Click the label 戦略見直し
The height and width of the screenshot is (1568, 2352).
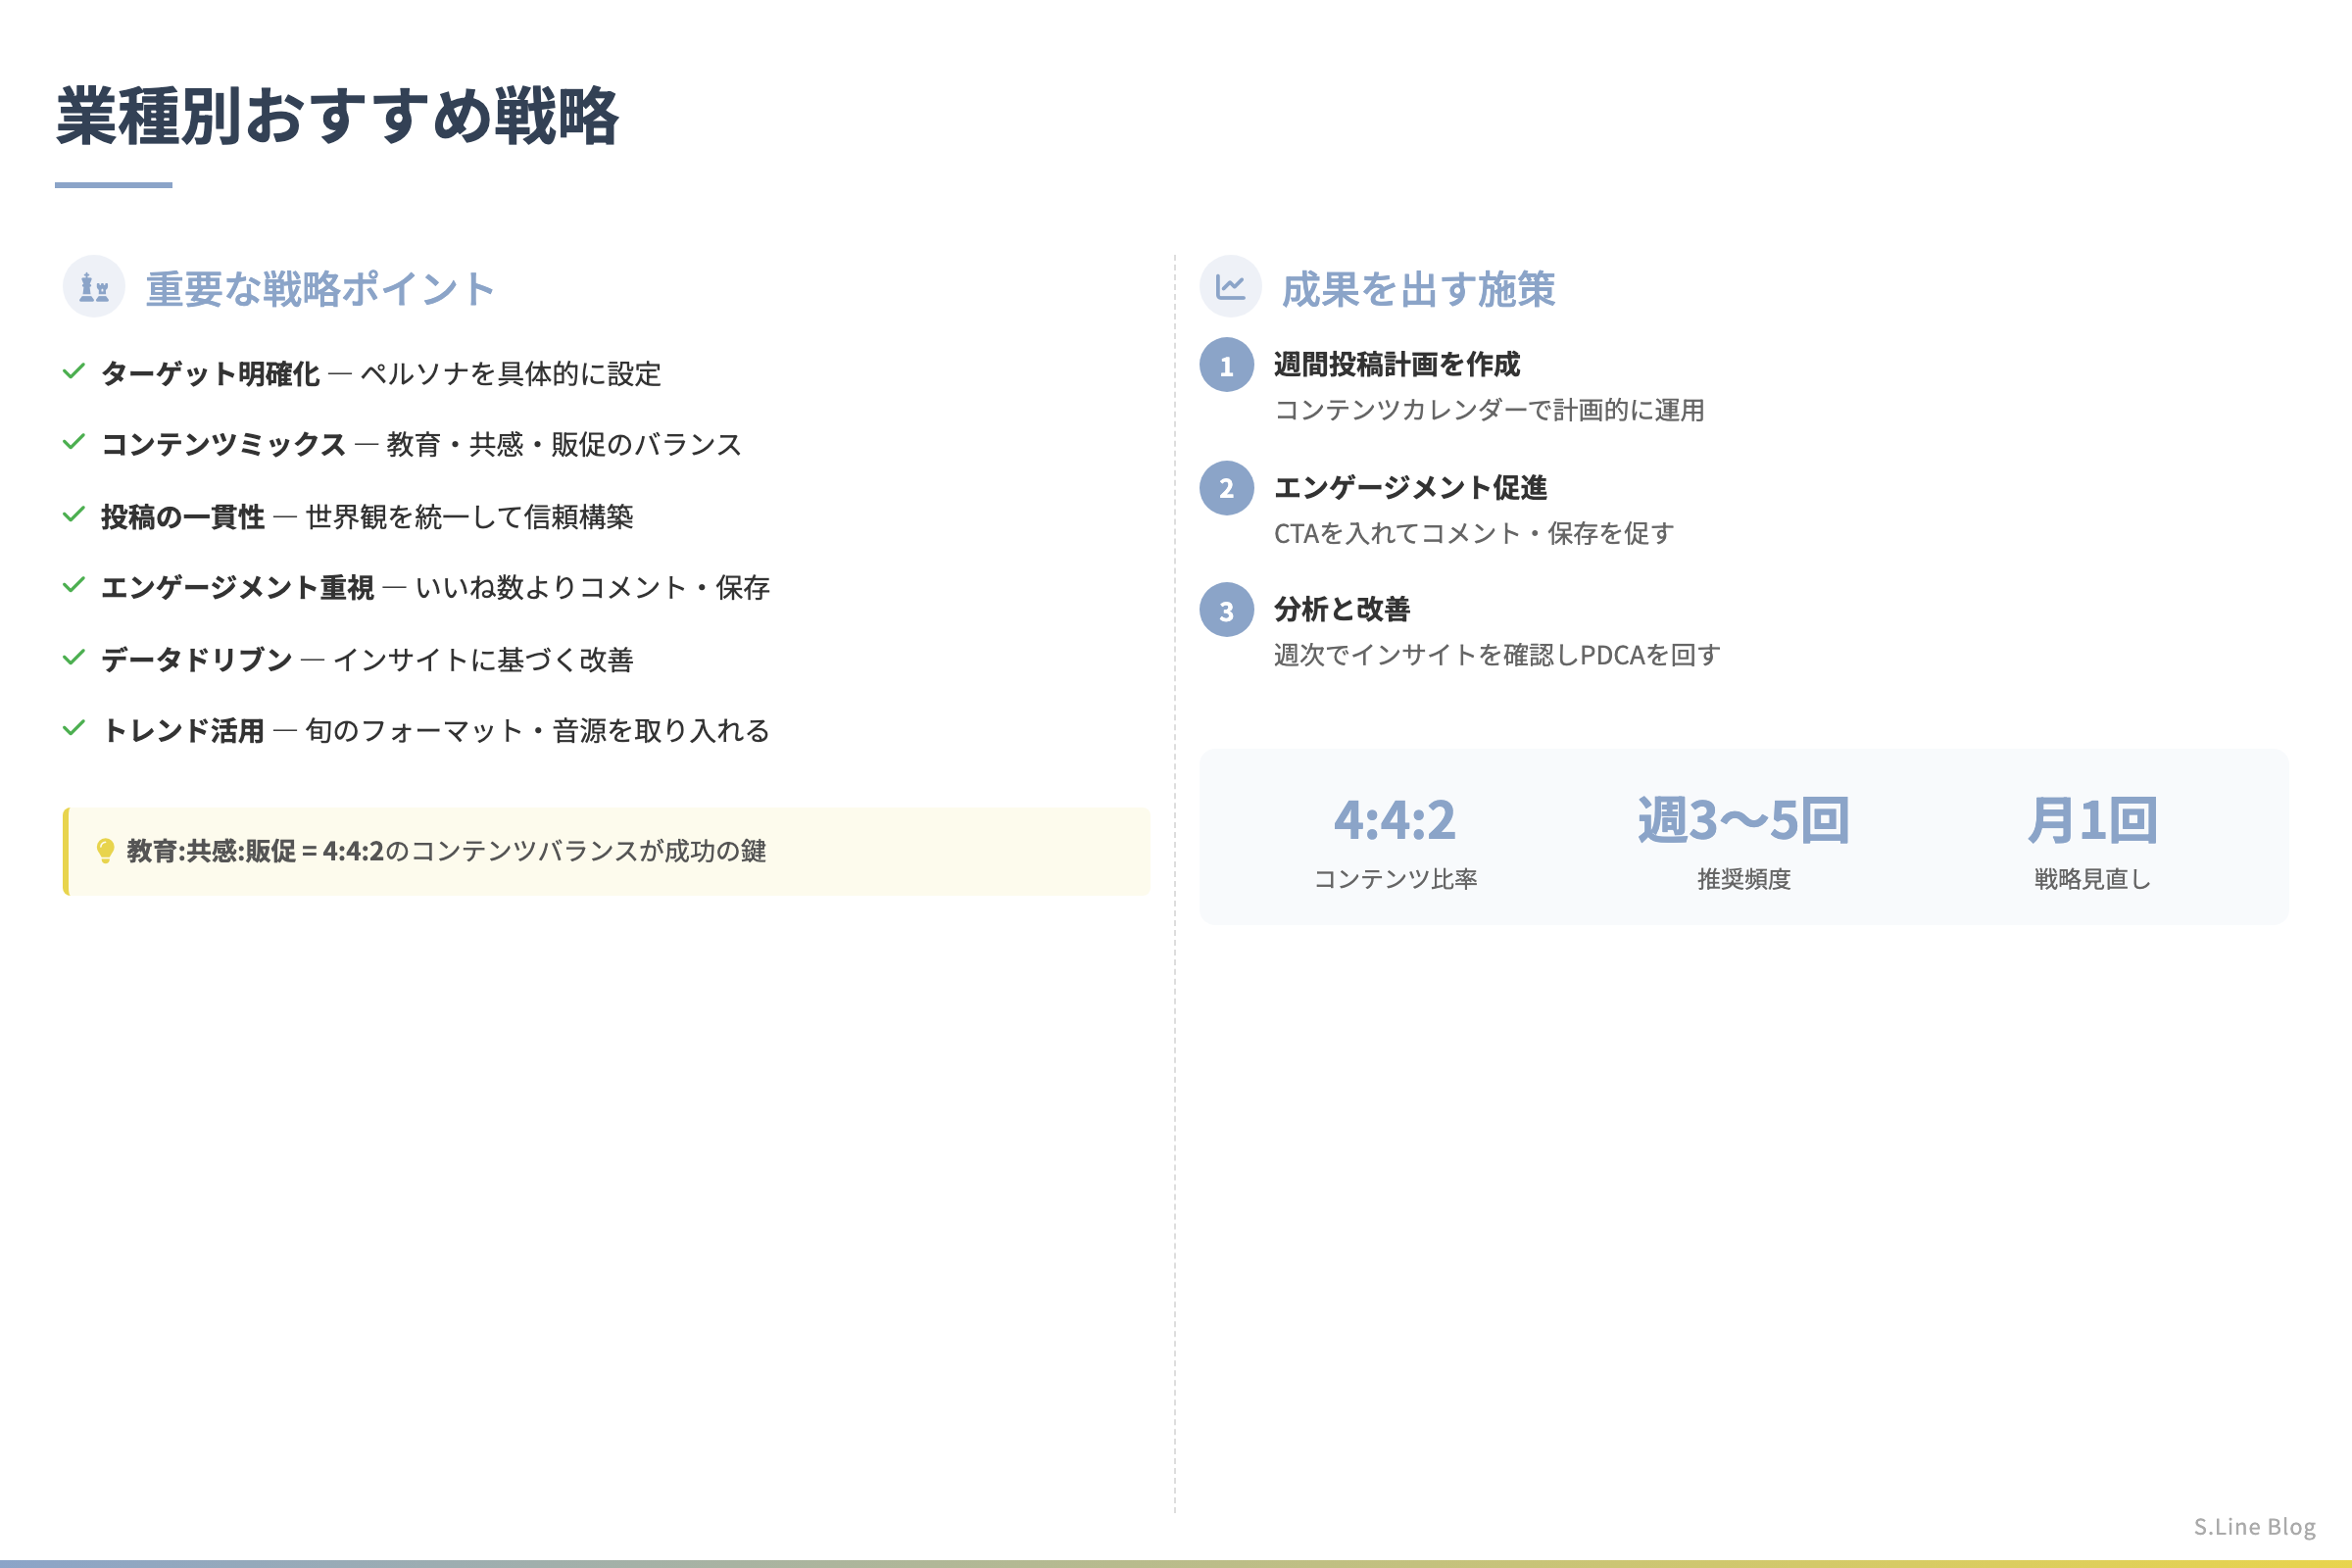click(2092, 879)
